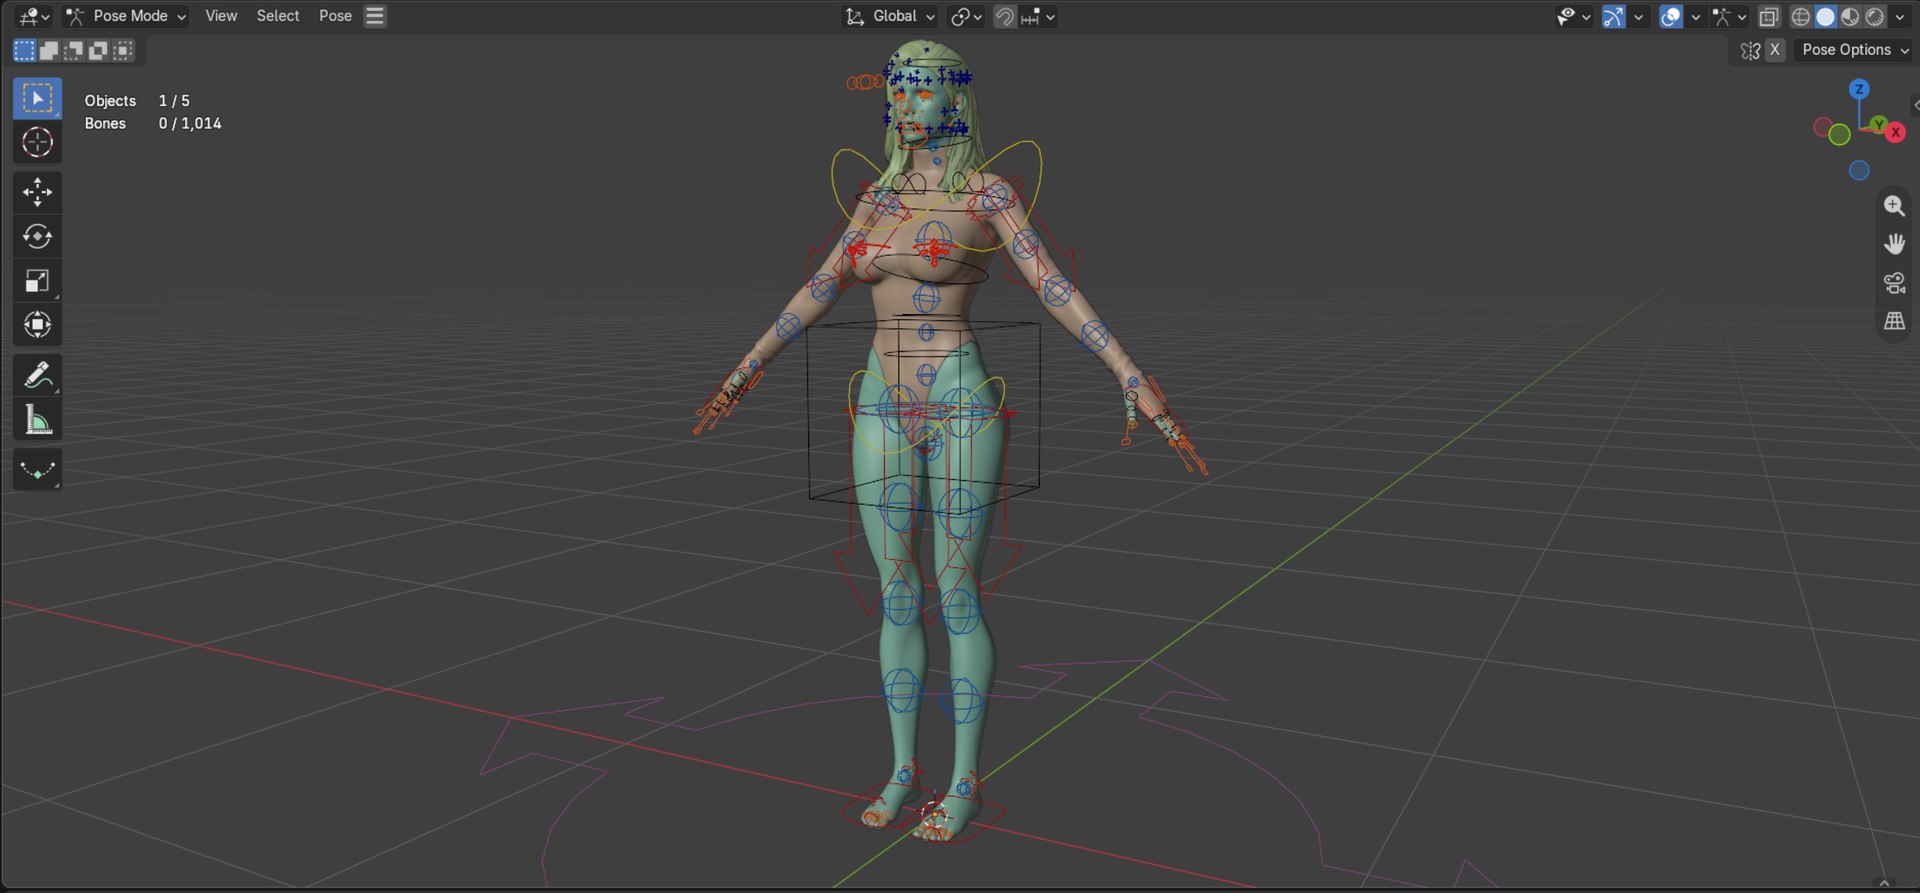Open the Select menu
Screen dimensions: 1920x893
click(x=278, y=16)
